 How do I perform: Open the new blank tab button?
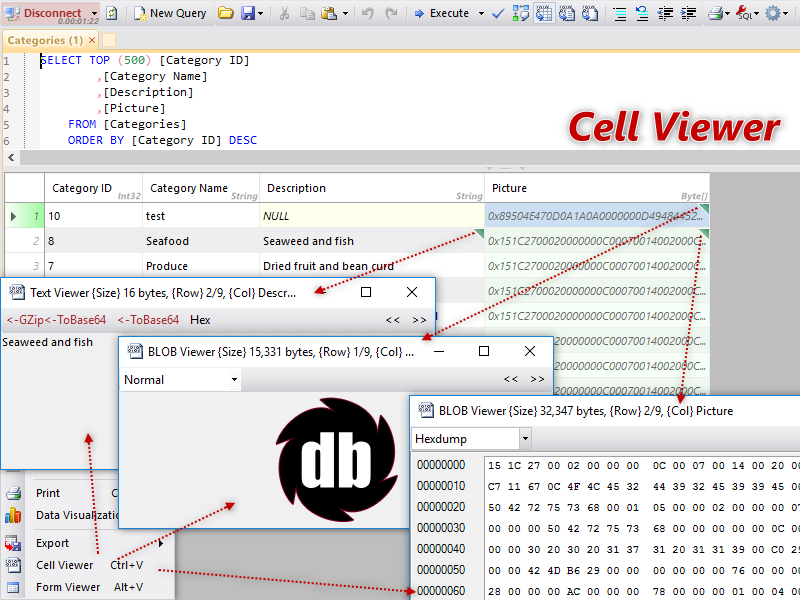(x=109, y=40)
